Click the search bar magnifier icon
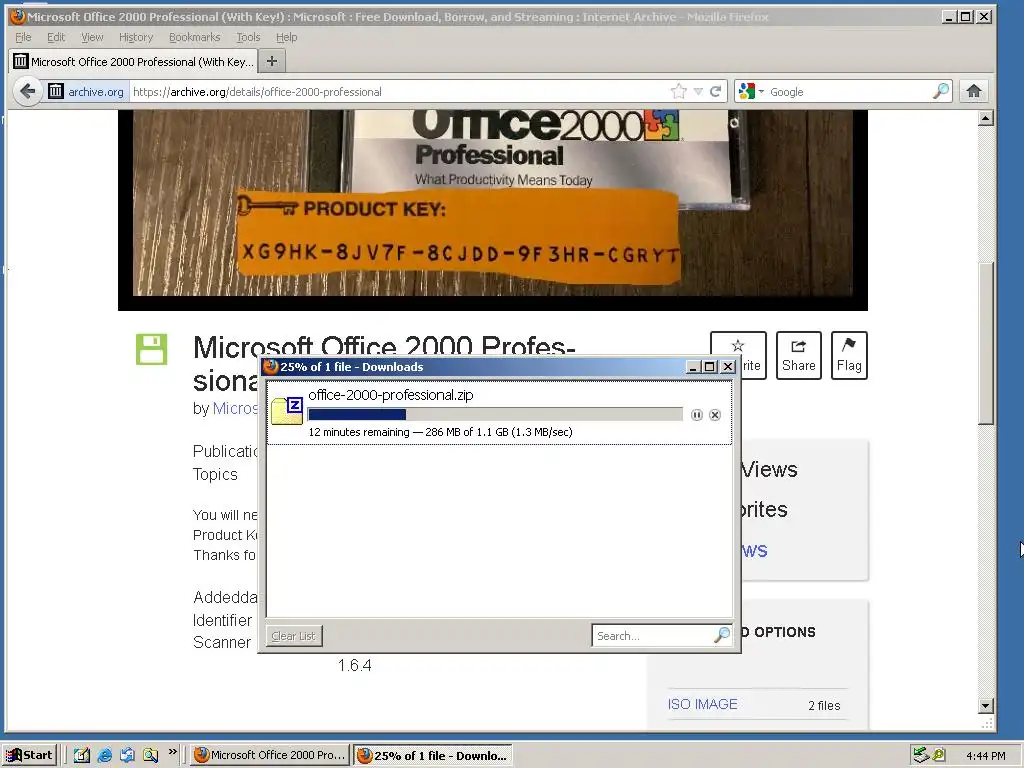Image resolution: width=1024 pixels, height=768 pixels. [x=940, y=91]
